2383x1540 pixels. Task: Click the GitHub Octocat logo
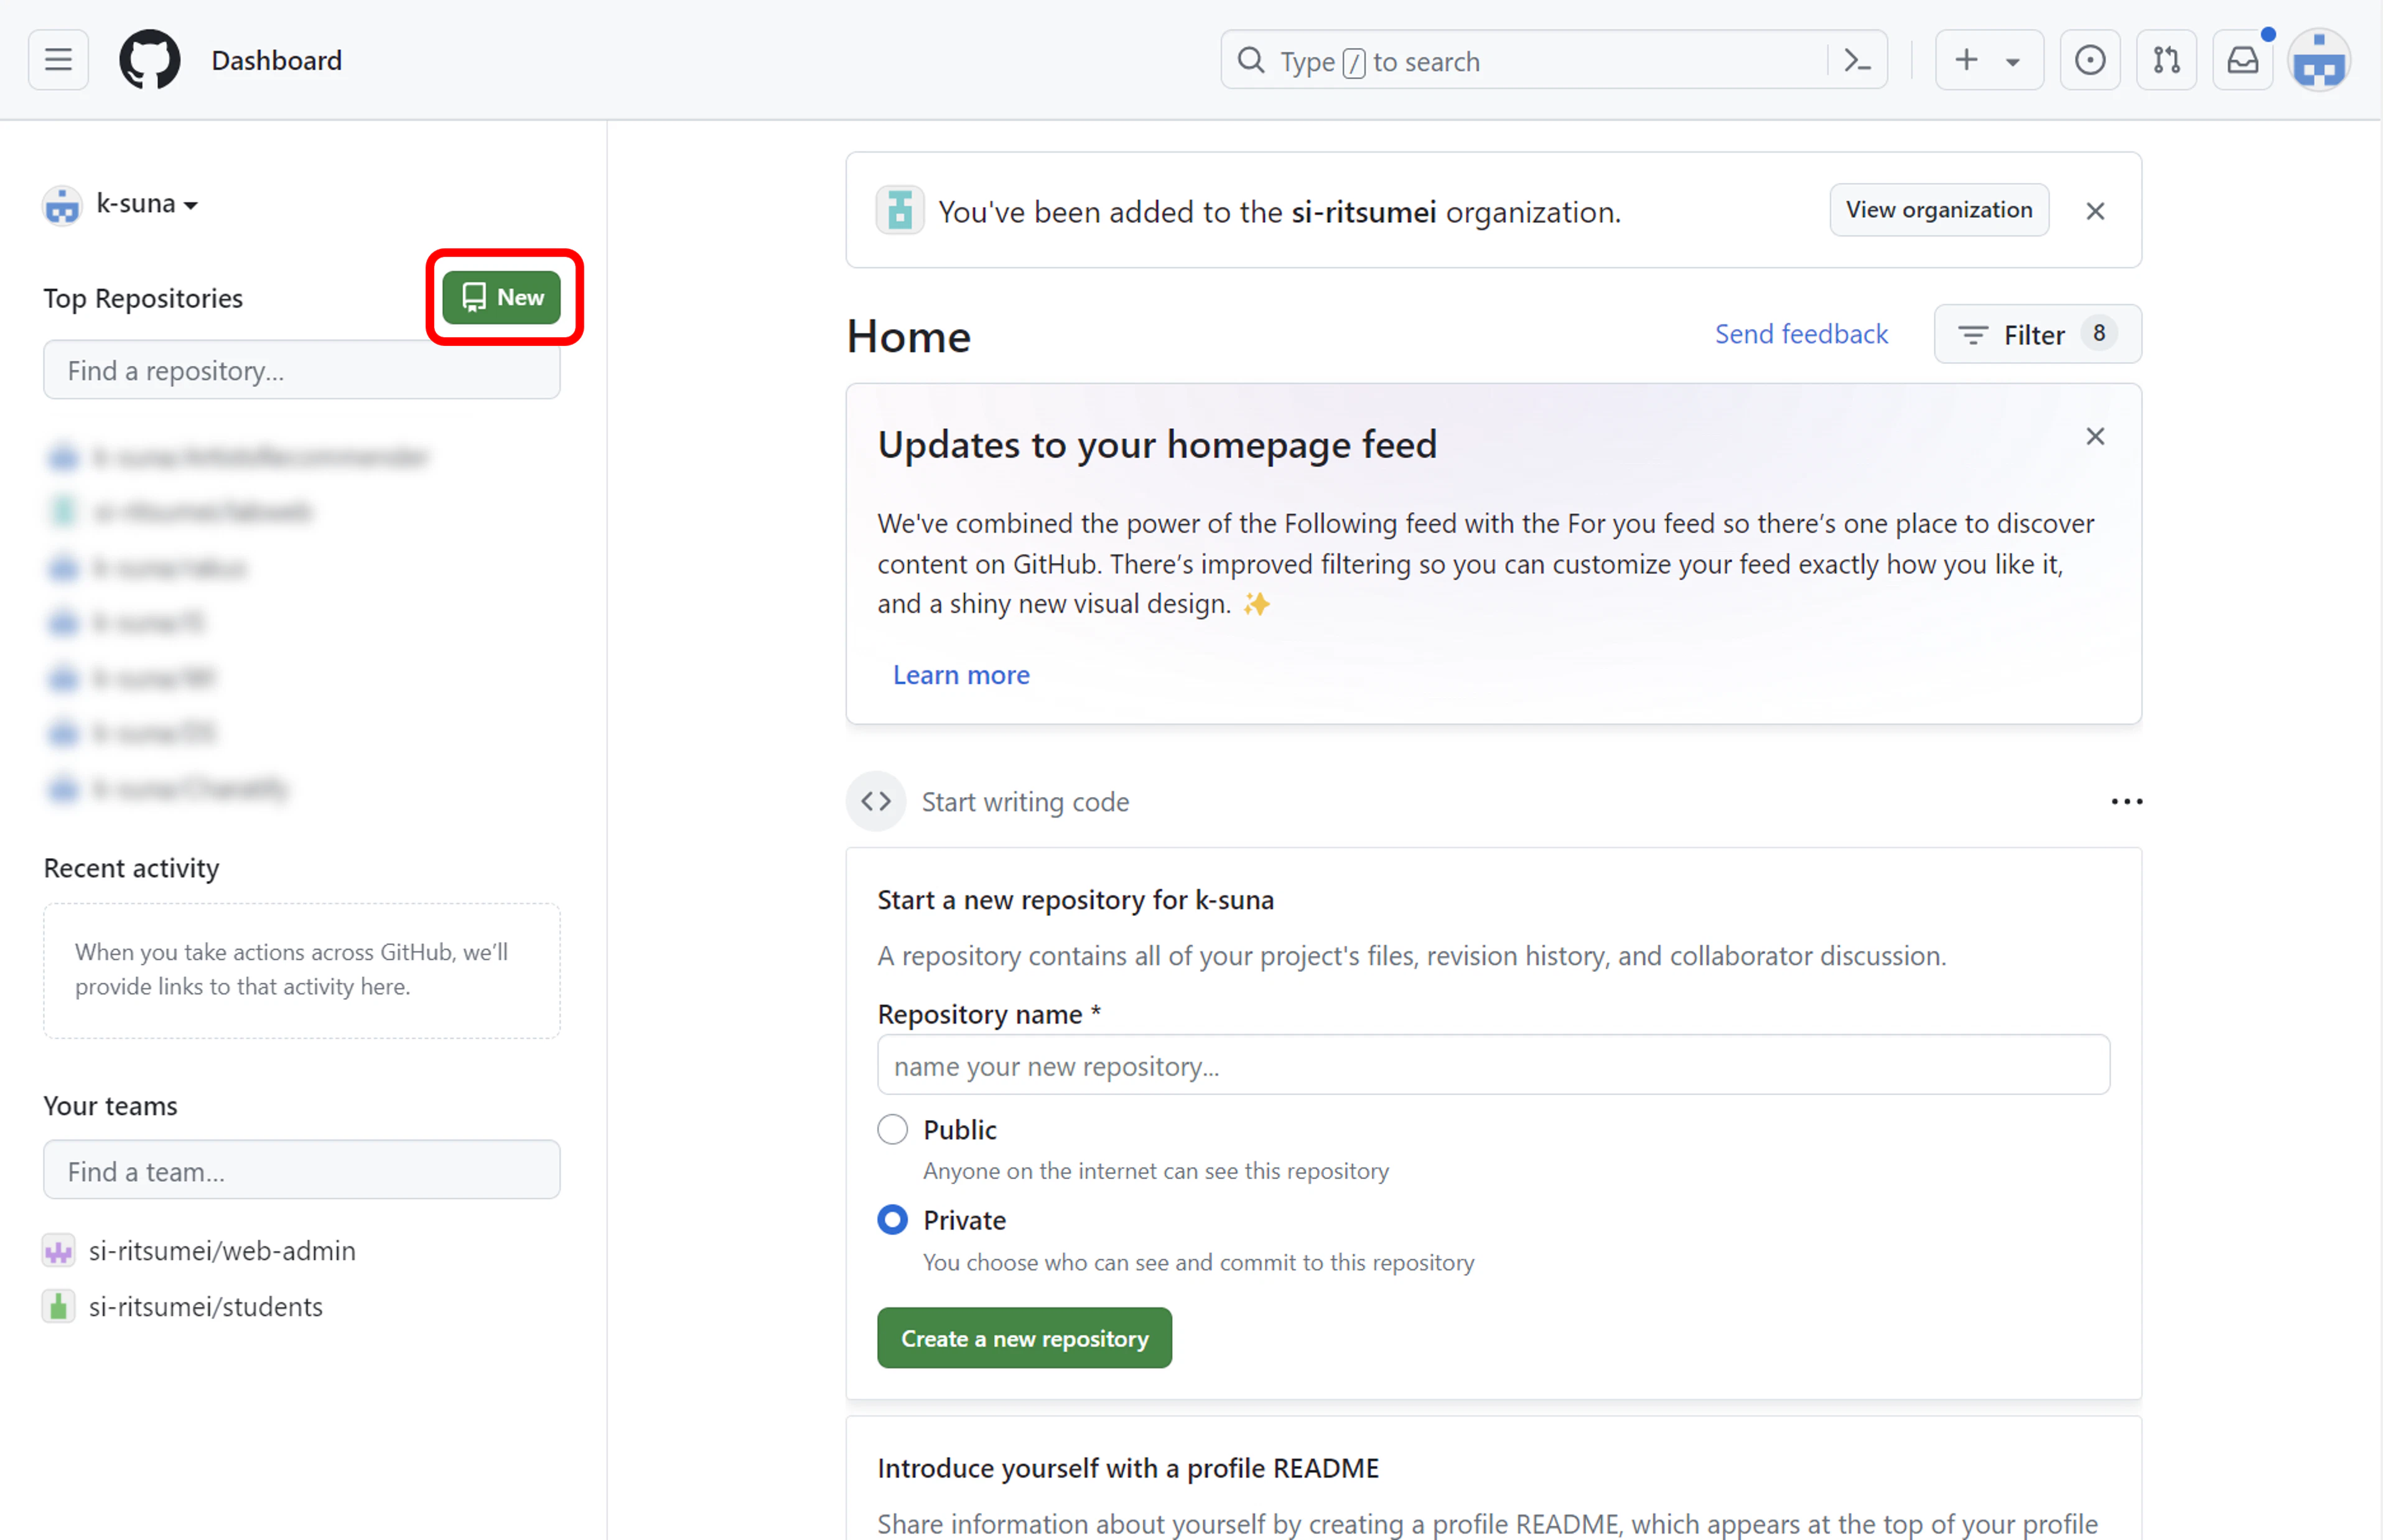(150, 60)
